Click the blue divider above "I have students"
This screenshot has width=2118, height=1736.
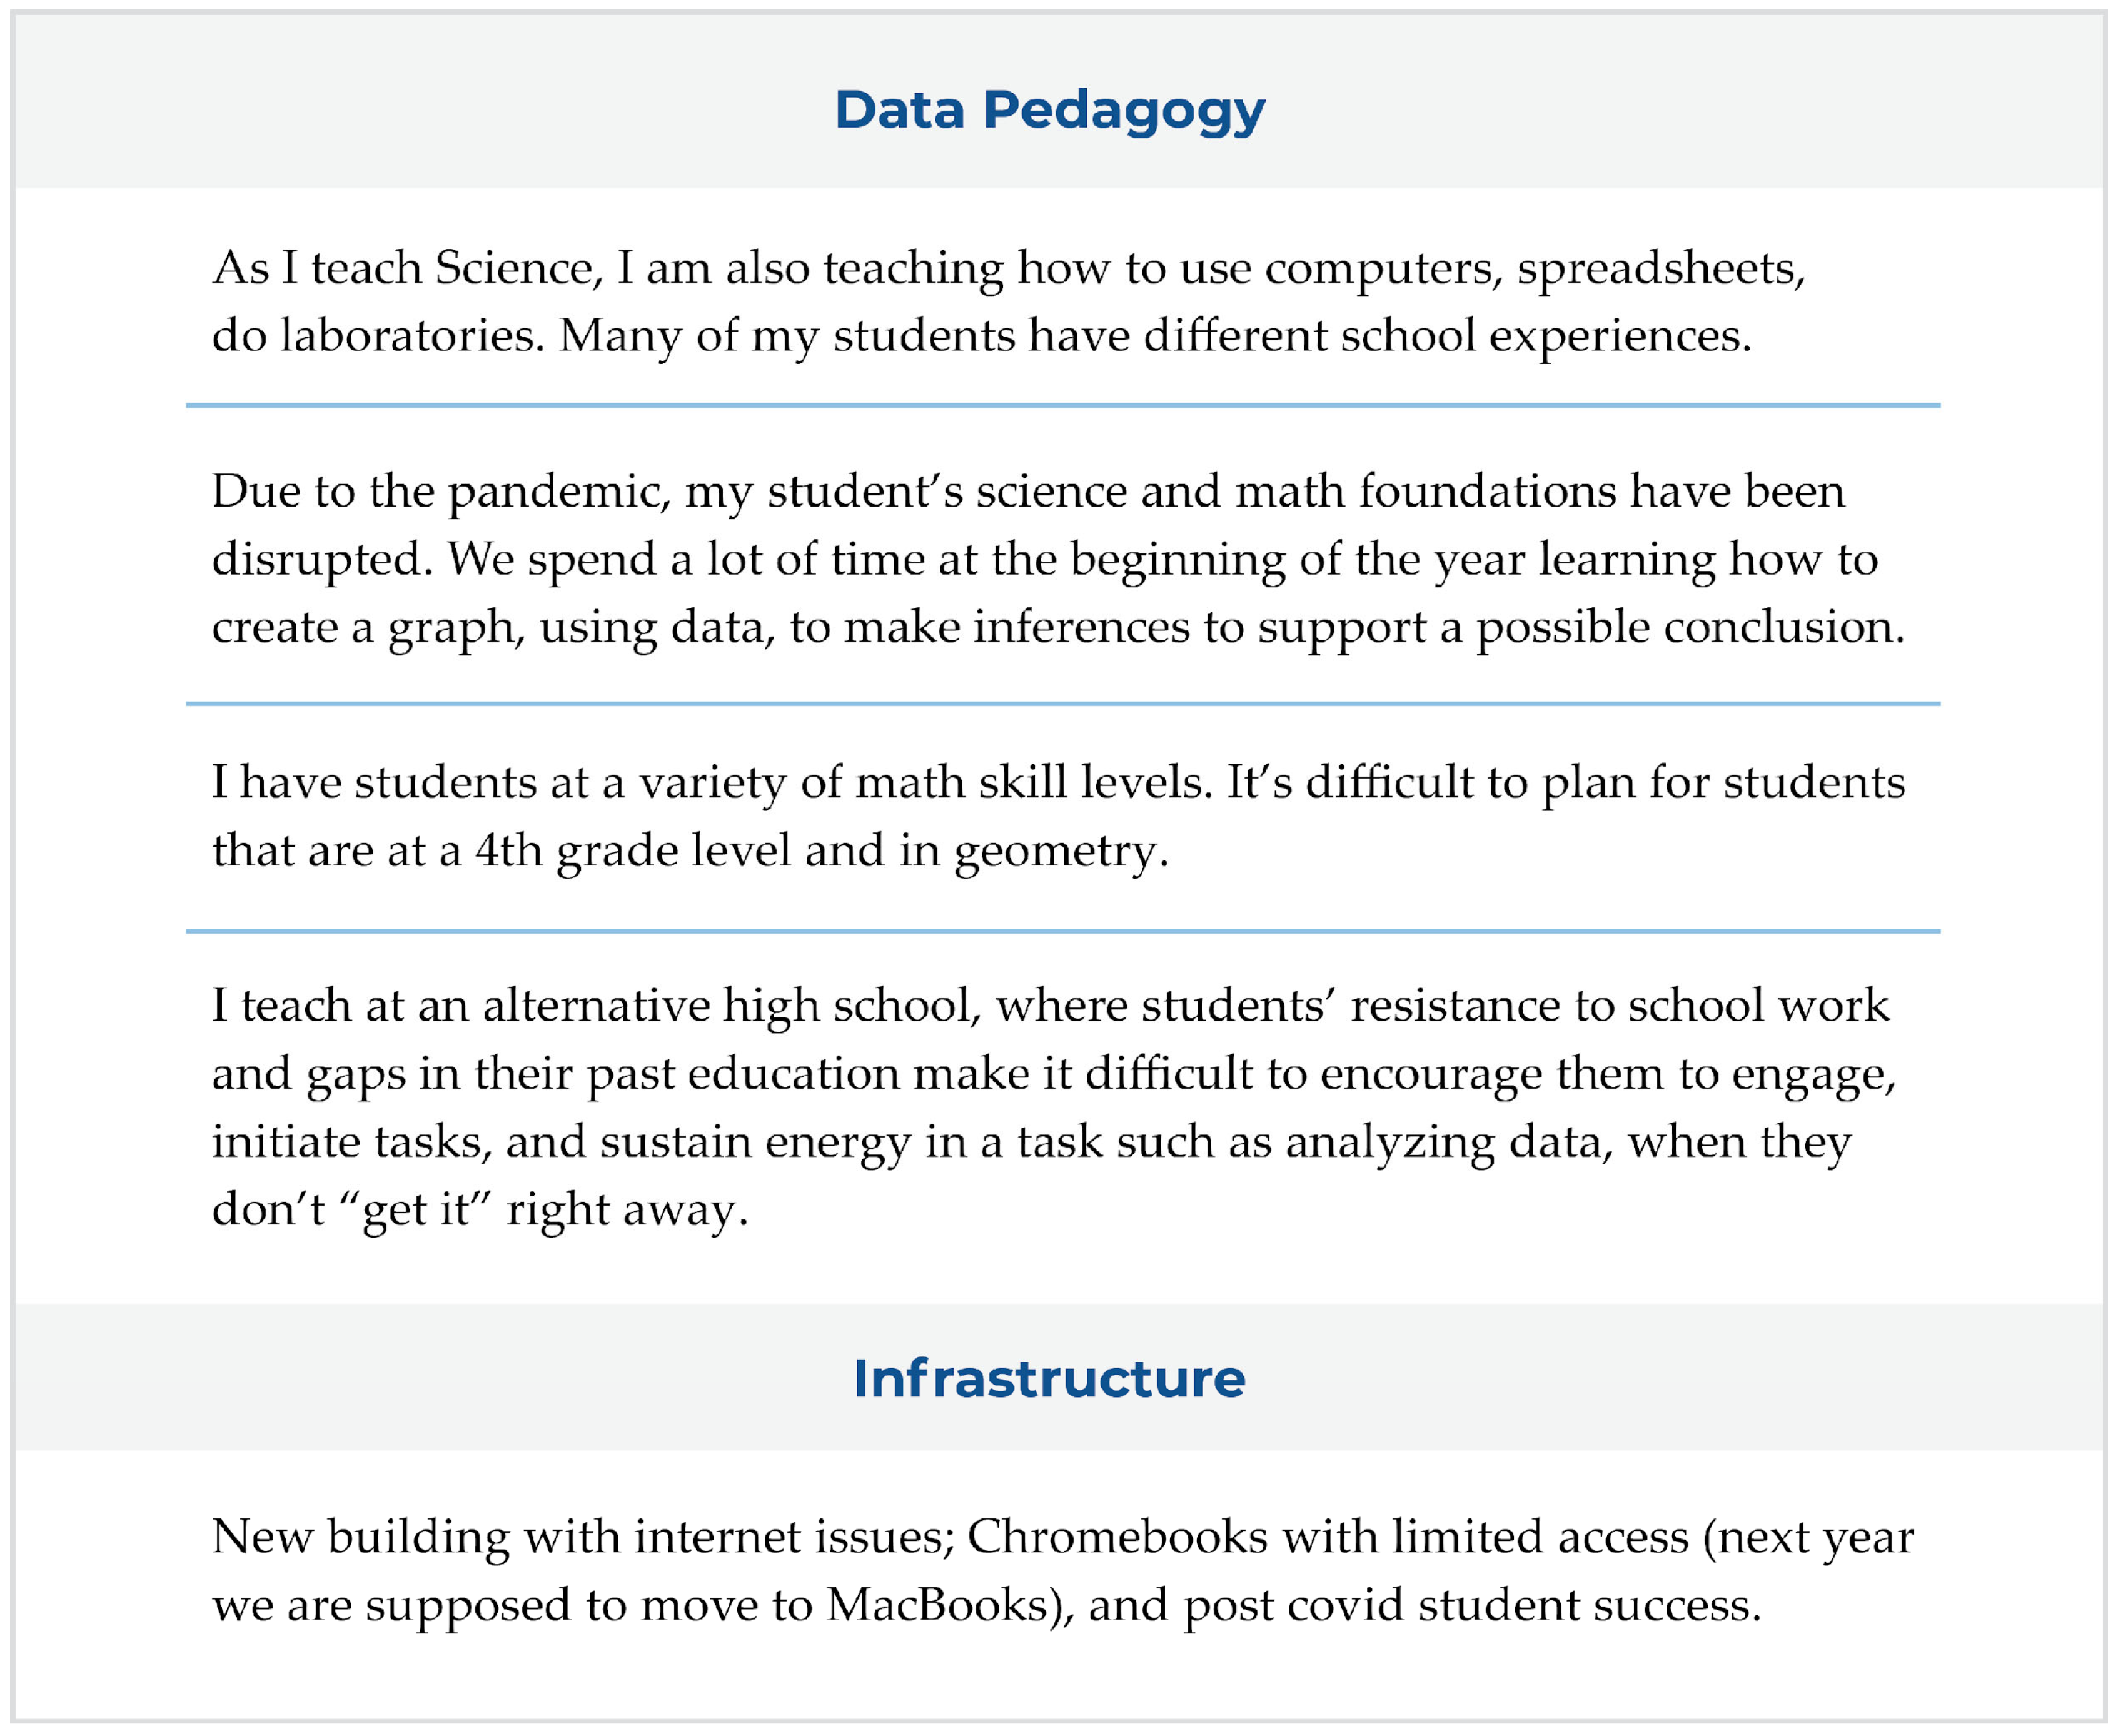1062,704
